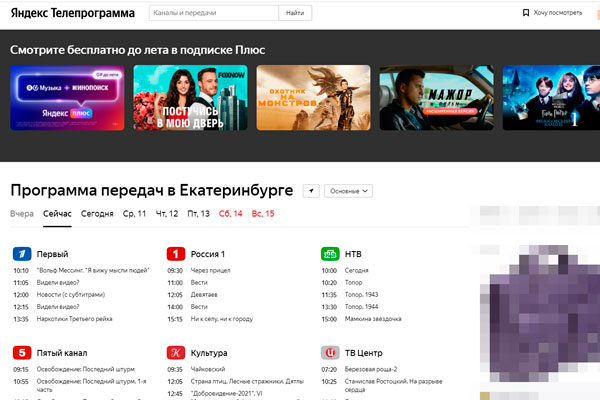Open Топор. 1944 at 13:30

tap(362, 307)
